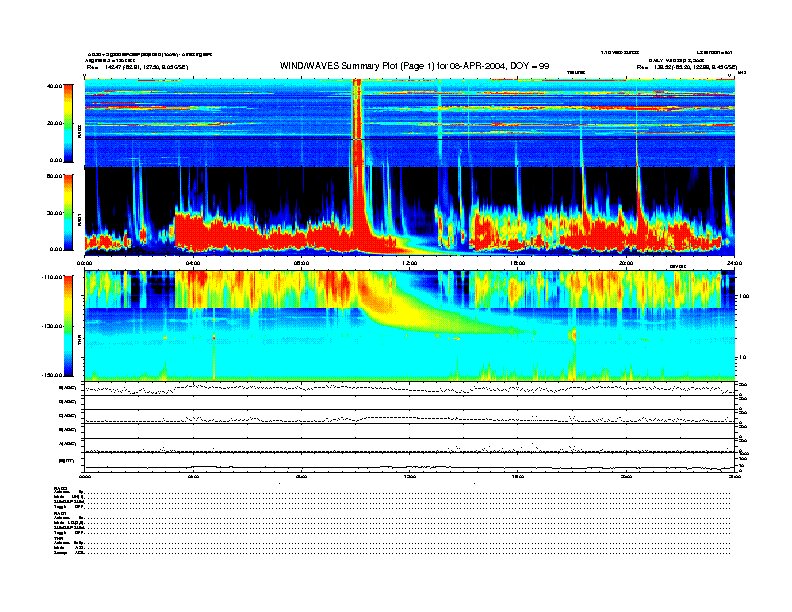This screenshot has height=612, width=792.
Task: Click the 20:00 time axis label
Action: coord(626,264)
